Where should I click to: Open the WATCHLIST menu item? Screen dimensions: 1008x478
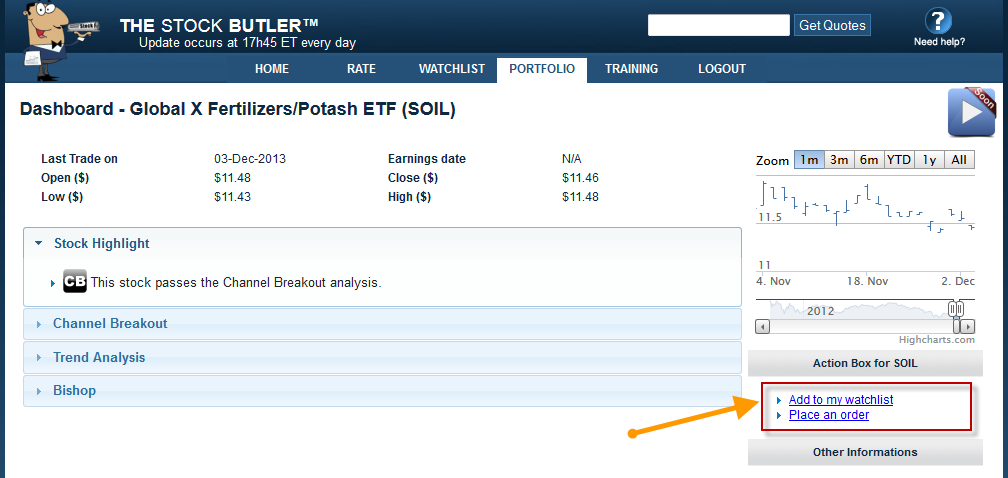tap(452, 69)
